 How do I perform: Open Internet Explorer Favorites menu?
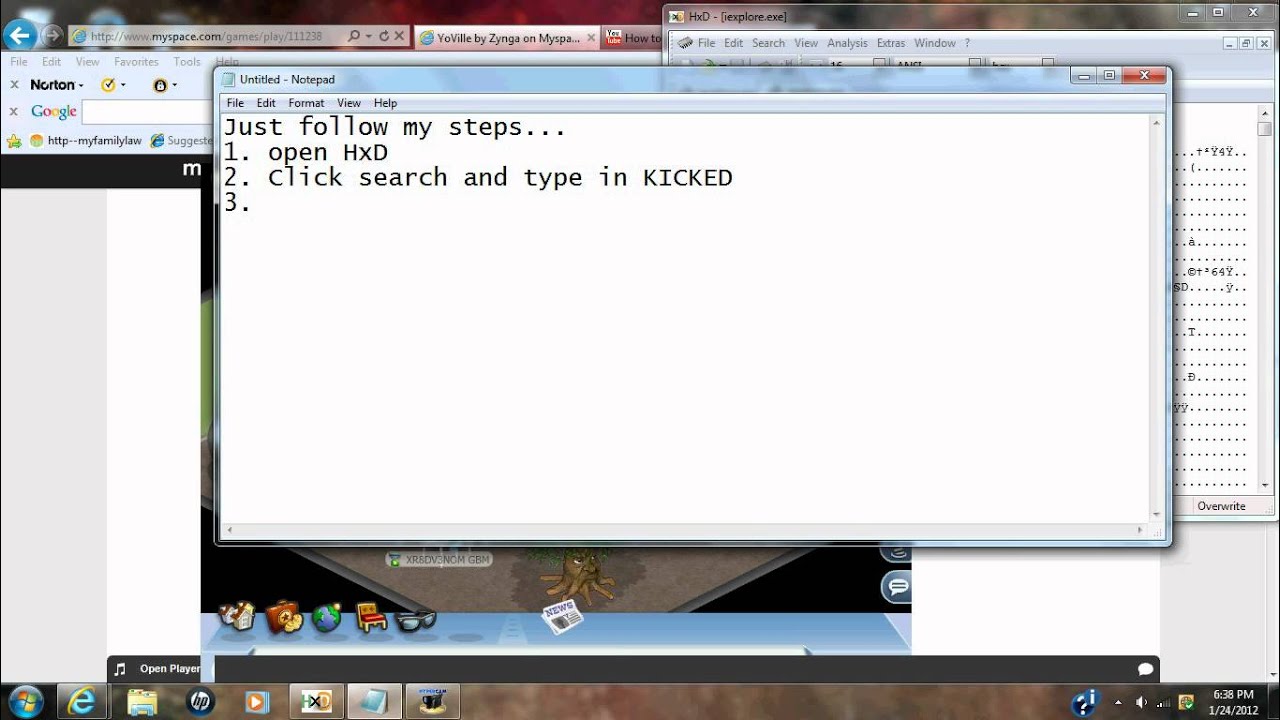pos(136,62)
